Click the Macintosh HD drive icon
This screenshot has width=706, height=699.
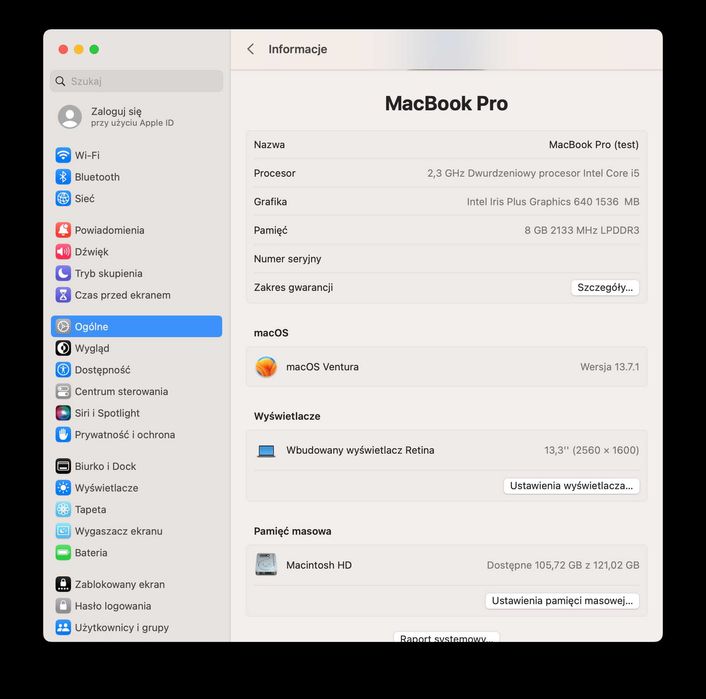(266, 565)
